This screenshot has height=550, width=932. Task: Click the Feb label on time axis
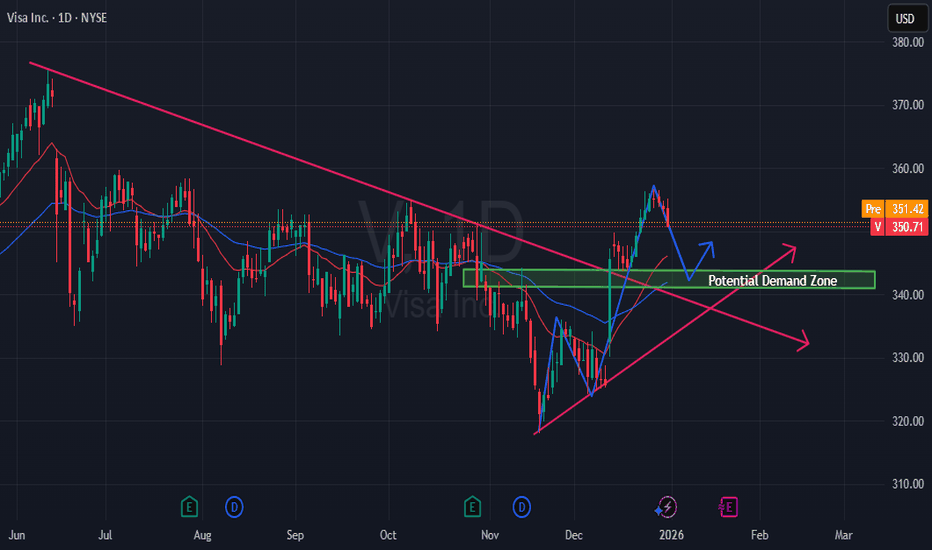point(760,535)
